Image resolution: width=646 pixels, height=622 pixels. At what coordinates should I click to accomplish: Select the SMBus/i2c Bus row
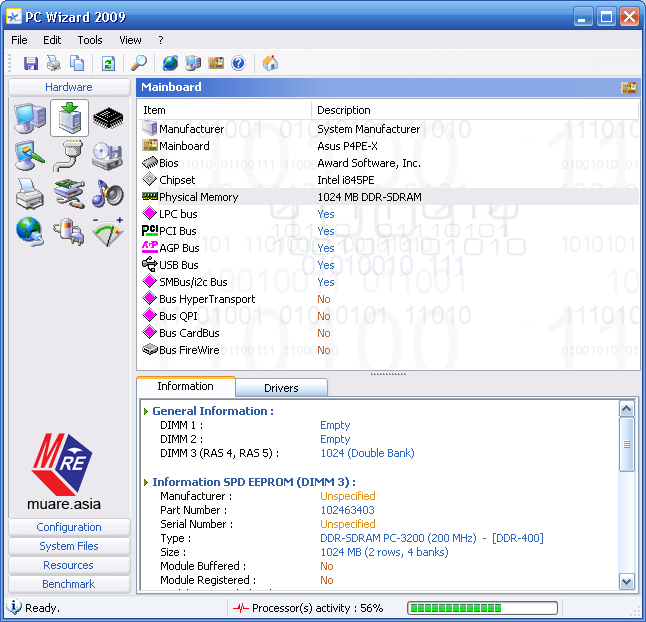pyautogui.click(x=388, y=282)
